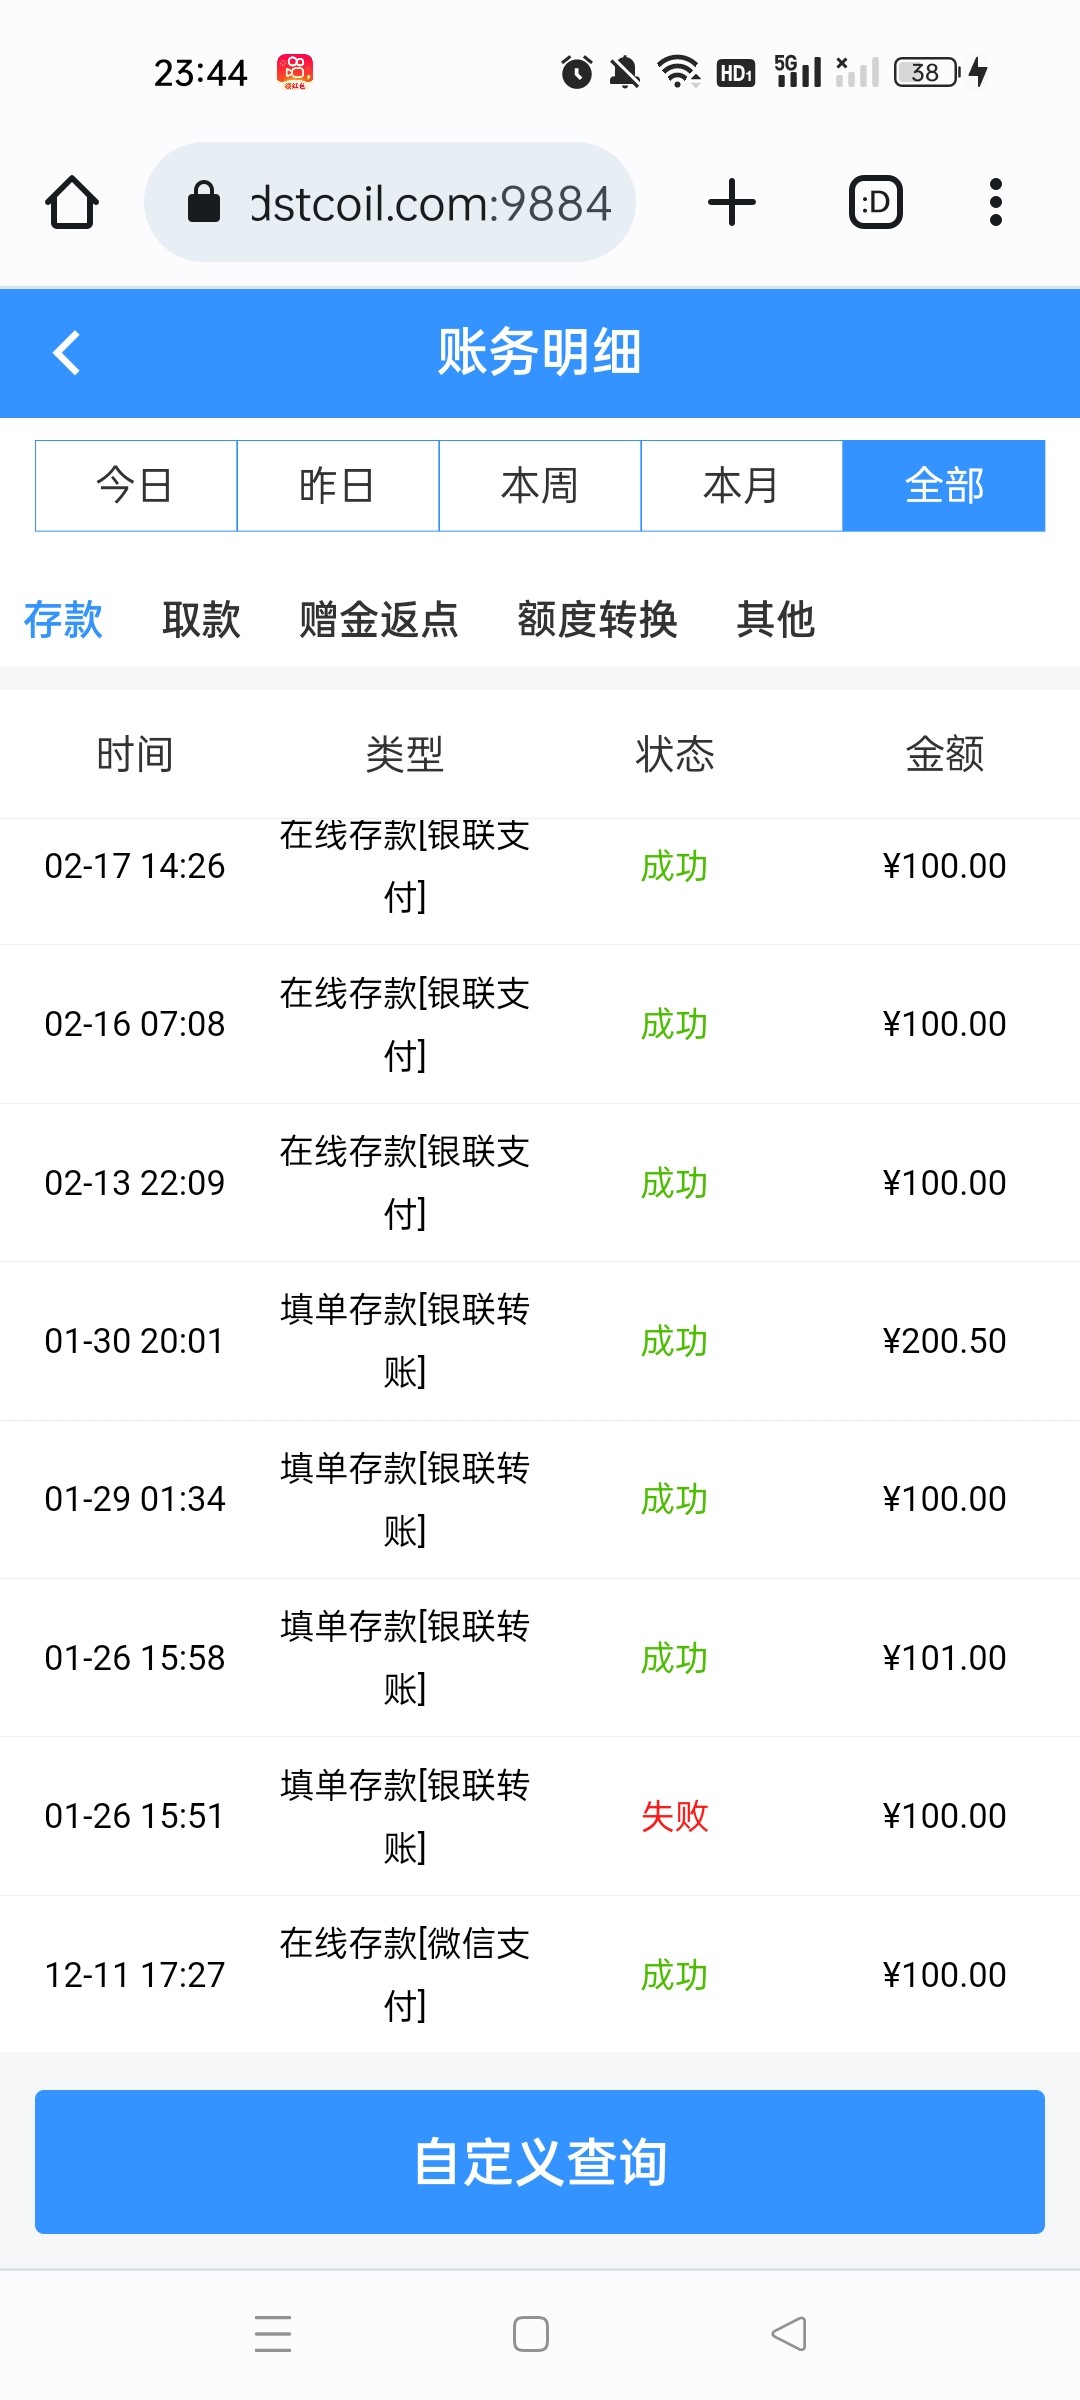This screenshot has height=2400, width=1080.
Task: Go back with the header arrow
Action: [x=67, y=353]
